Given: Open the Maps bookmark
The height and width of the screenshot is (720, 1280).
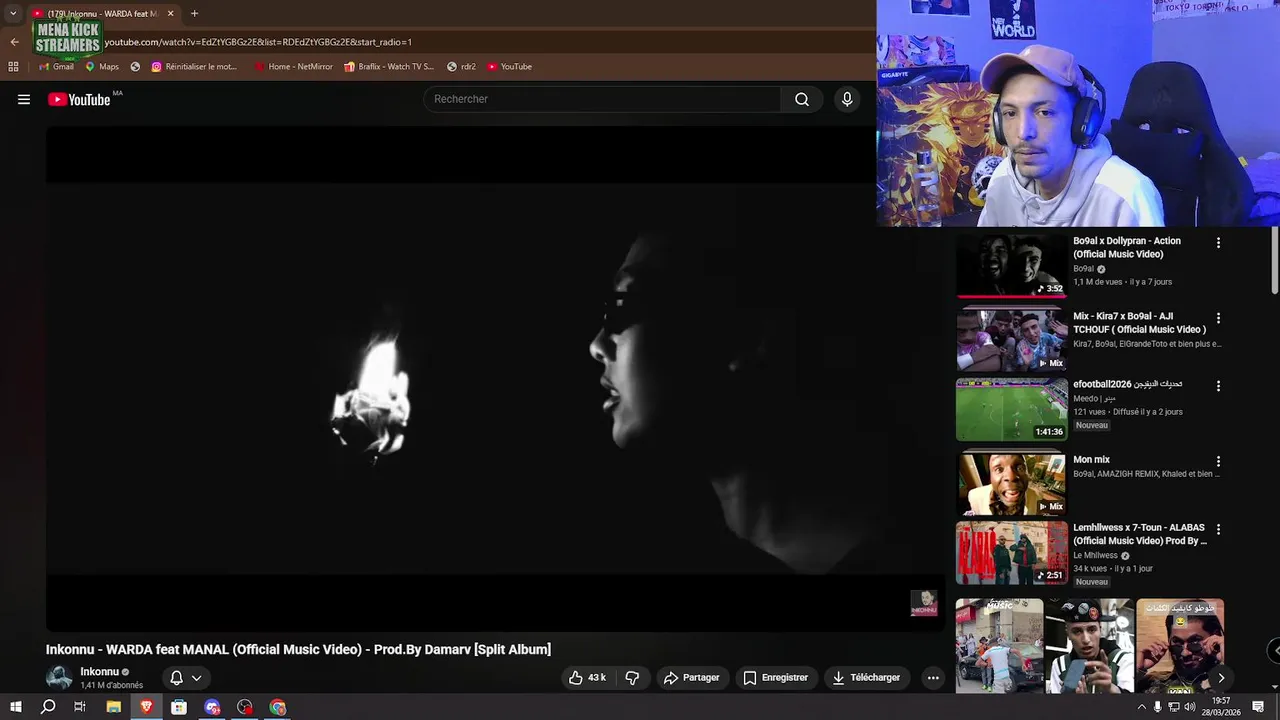Looking at the screenshot, I should click(101, 67).
